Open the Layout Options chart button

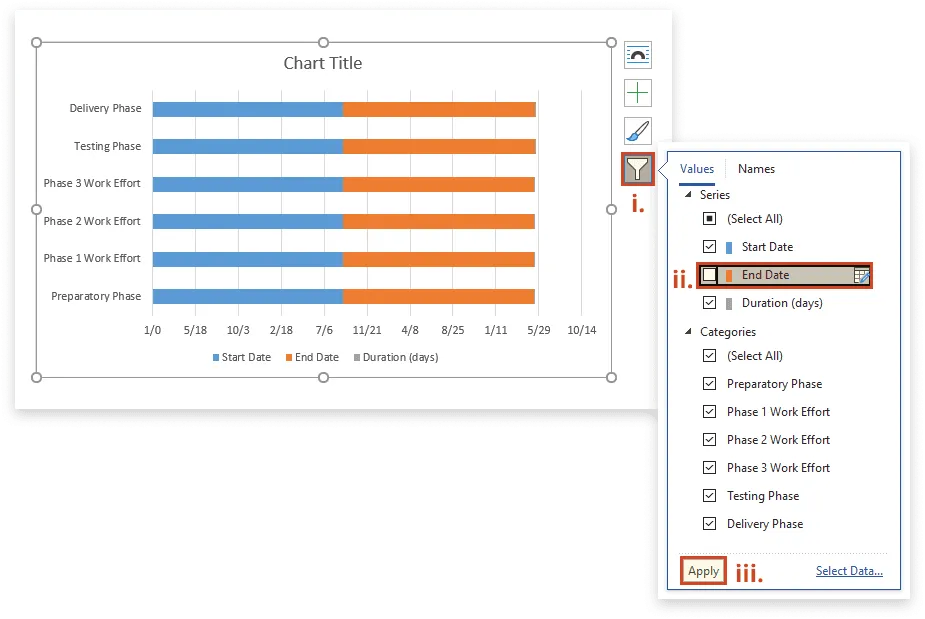point(638,55)
